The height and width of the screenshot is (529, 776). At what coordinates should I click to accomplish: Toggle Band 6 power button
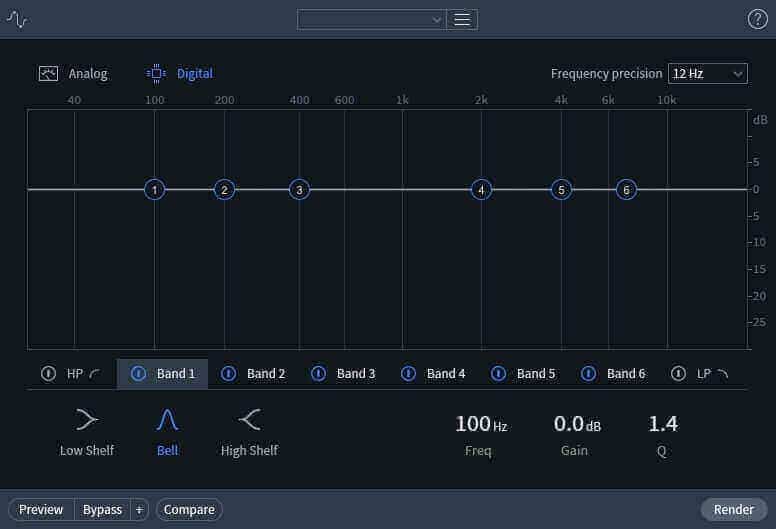[x=588, y=374]
